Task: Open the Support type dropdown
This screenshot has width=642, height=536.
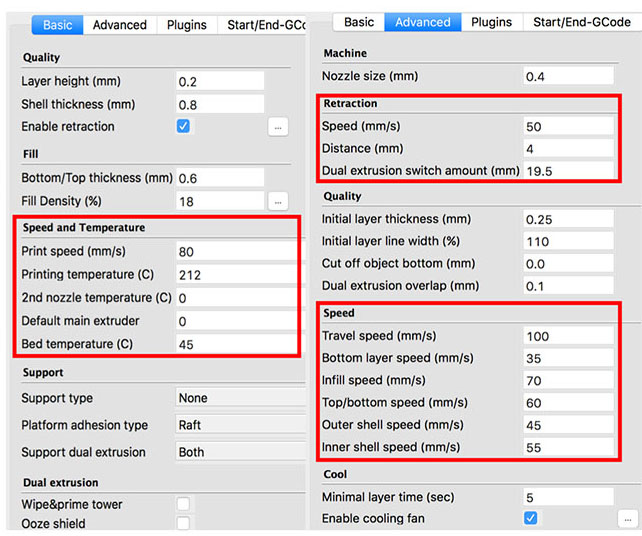Action: [241, 398]
